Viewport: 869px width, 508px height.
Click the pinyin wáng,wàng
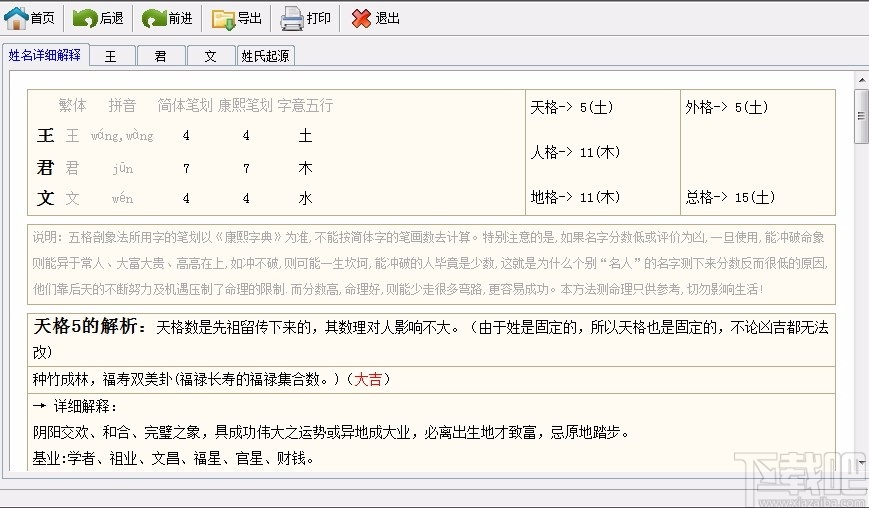(122, 136)
